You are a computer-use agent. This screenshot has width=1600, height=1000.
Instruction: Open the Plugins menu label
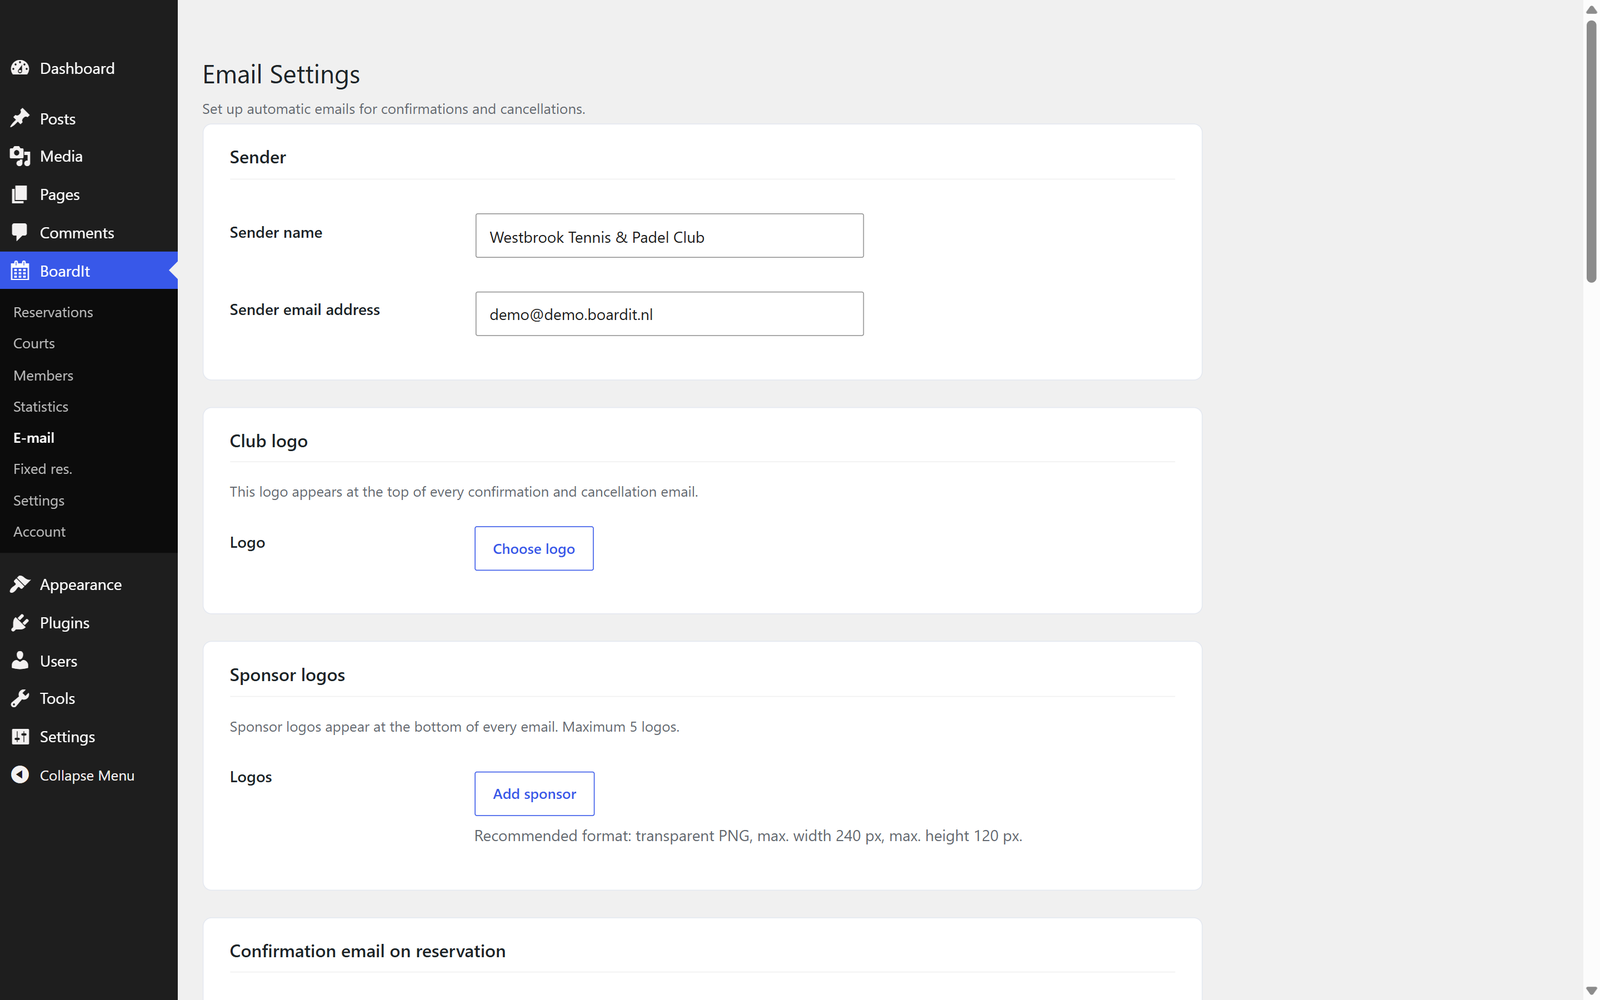point(65,623)
